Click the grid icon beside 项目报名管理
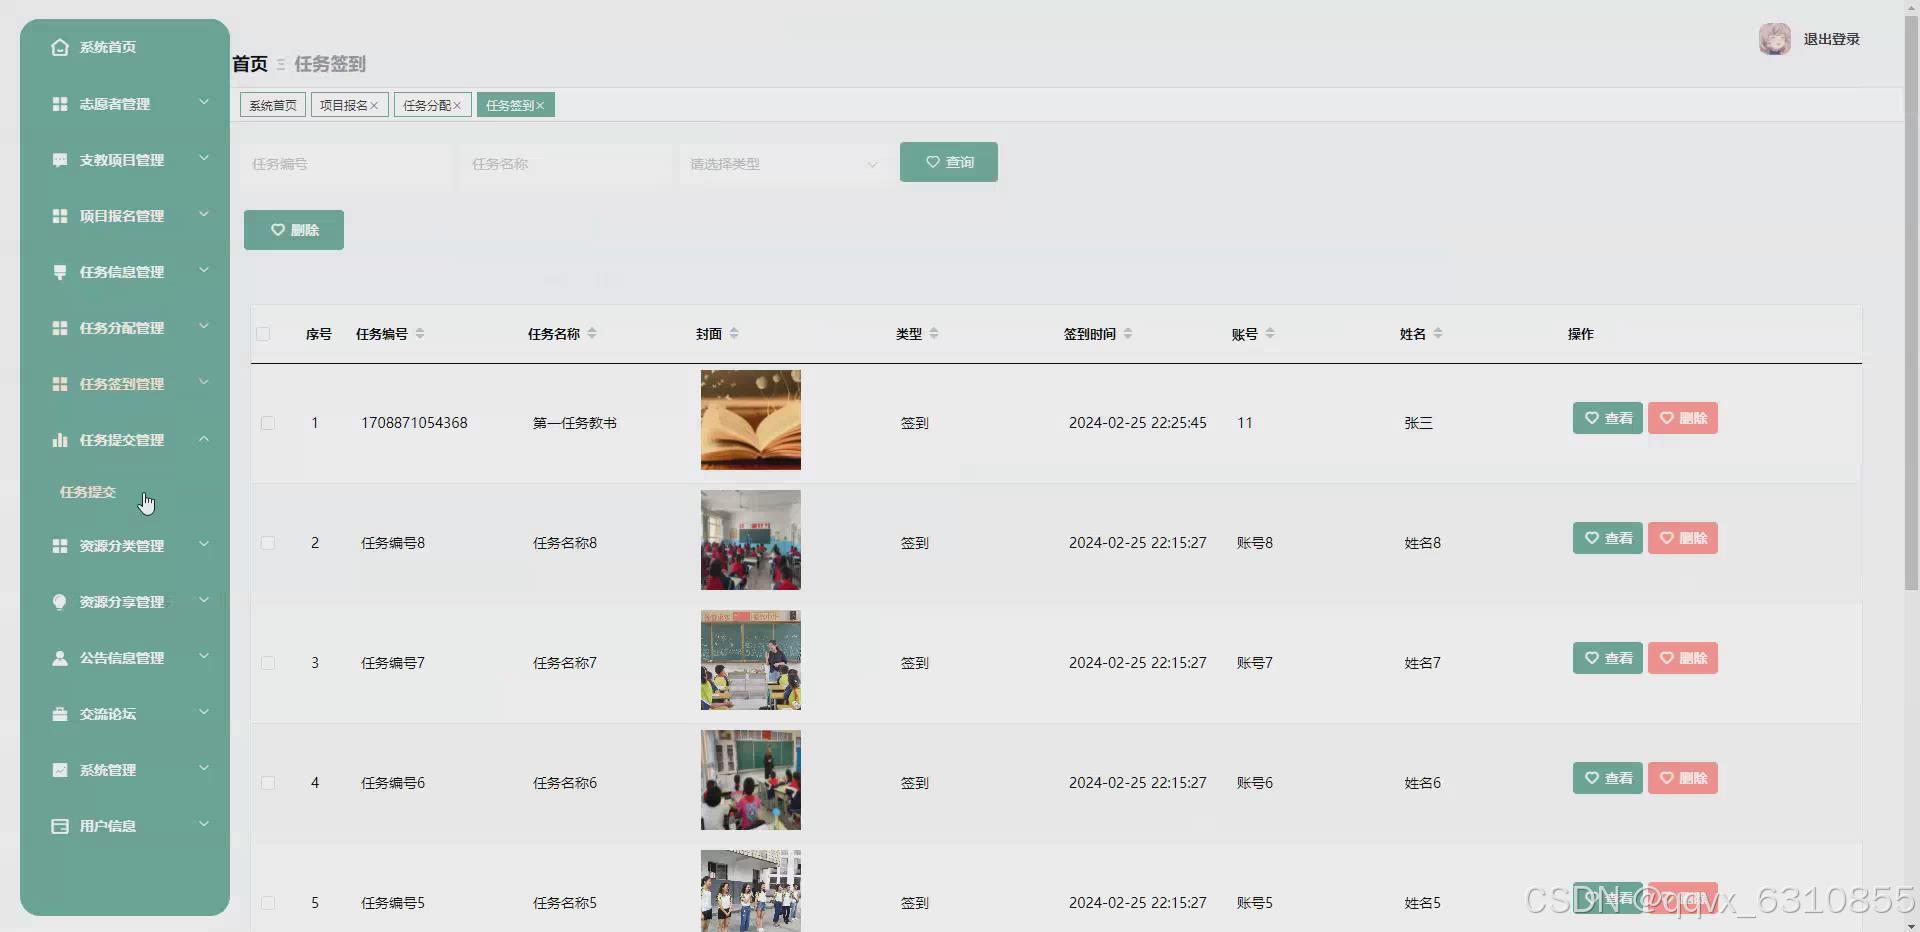1920x932 pixels. pyautogui.click(x=60, y=216)
